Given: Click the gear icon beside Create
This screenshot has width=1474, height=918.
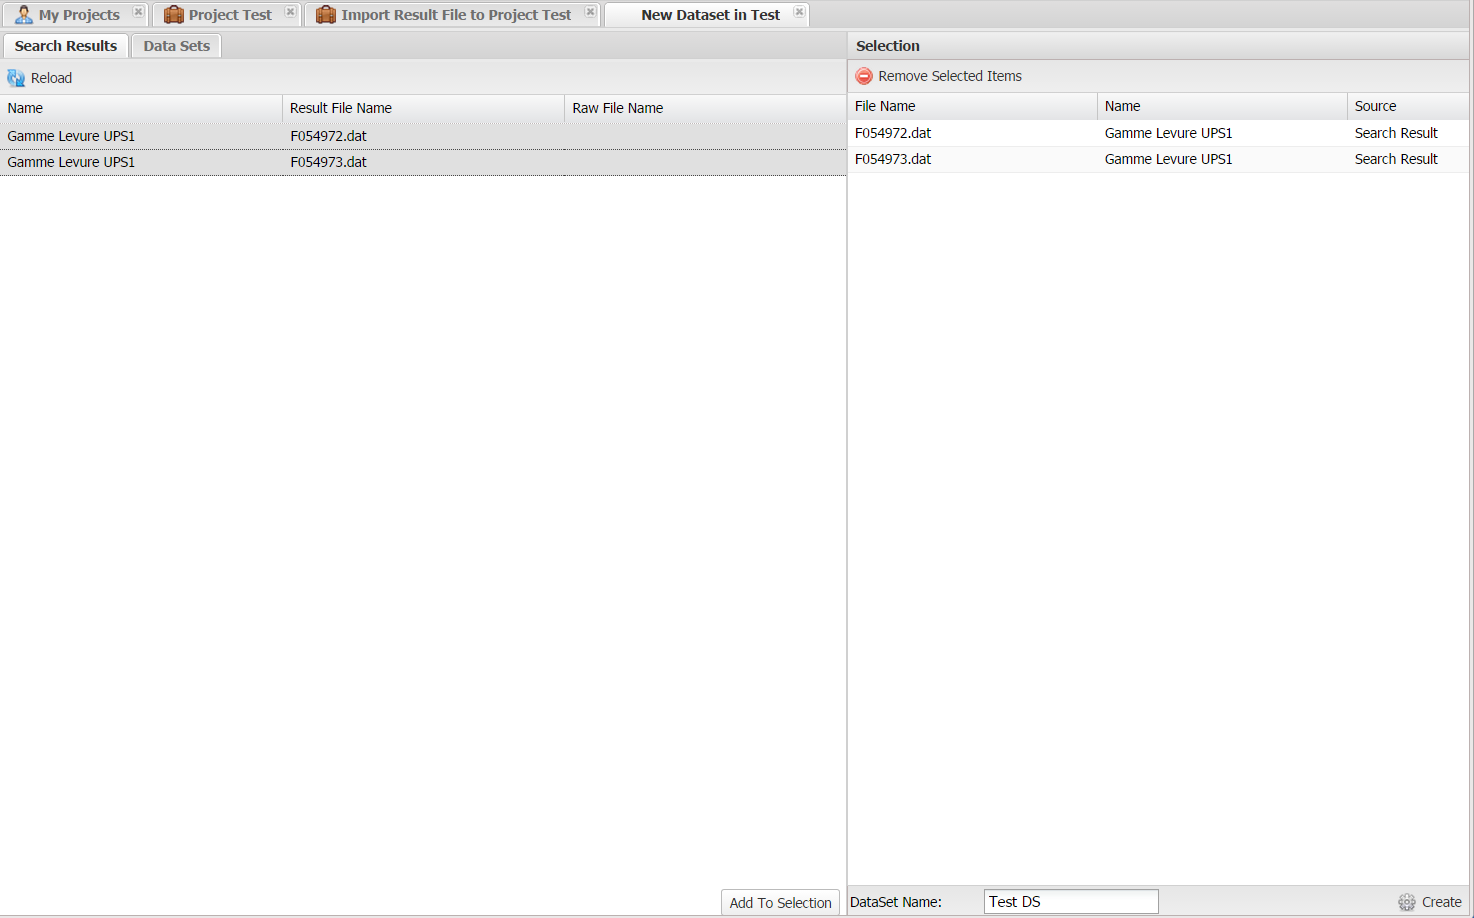Looking at the screenshot, I should coord(1407,902).
